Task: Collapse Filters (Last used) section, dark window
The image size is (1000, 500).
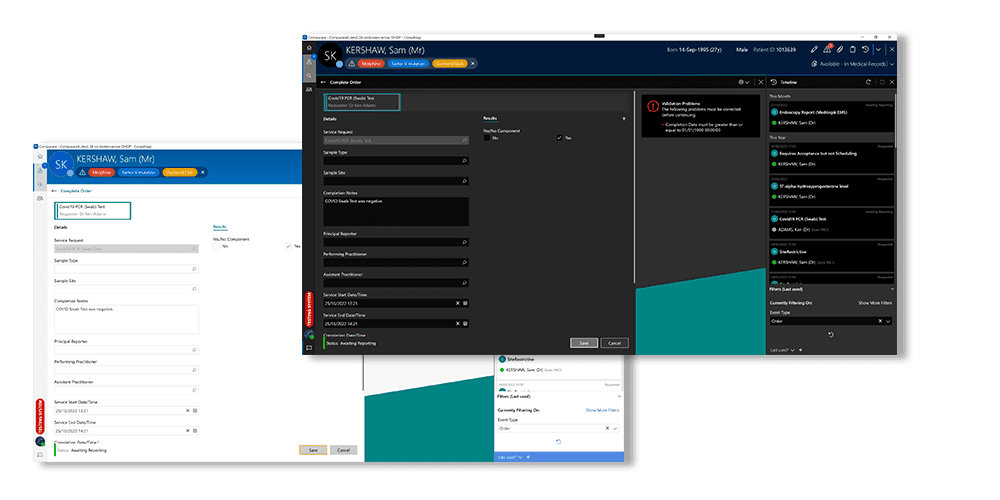Action: pyautogui.click(x=892, y=289)
